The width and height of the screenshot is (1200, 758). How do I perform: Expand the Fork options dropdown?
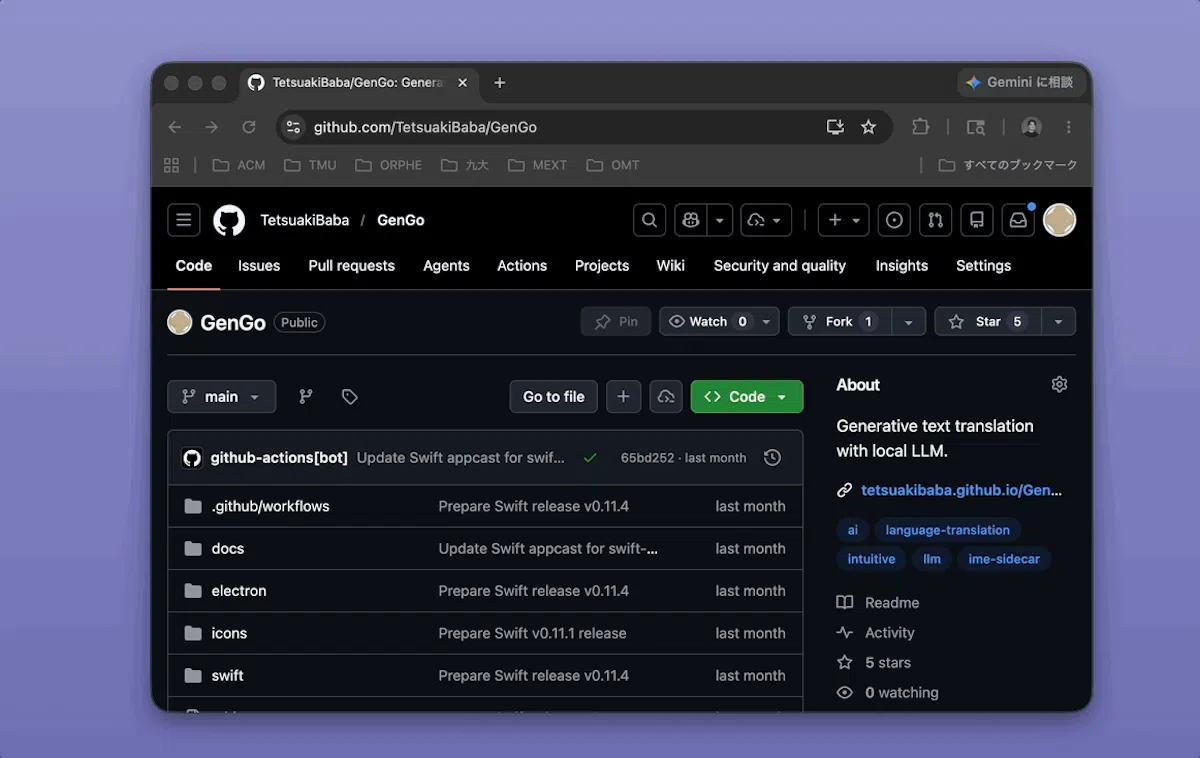(908, 322)
